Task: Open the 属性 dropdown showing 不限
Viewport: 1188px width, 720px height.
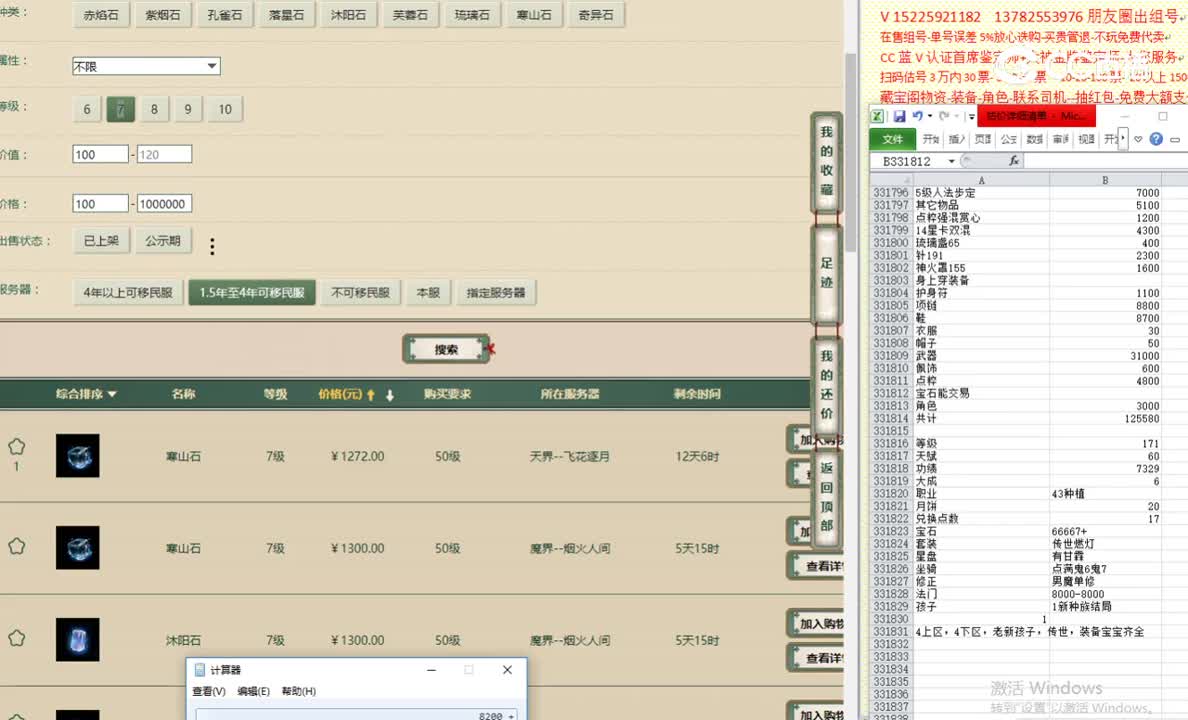Action: coord(146,67)
